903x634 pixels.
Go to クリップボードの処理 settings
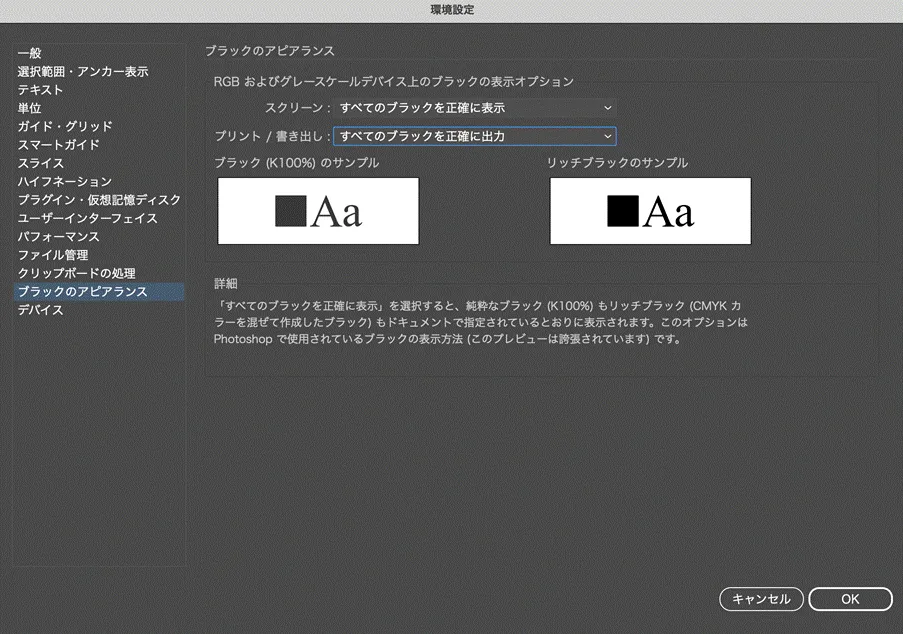pyautogui.click(x=76, y=273)
